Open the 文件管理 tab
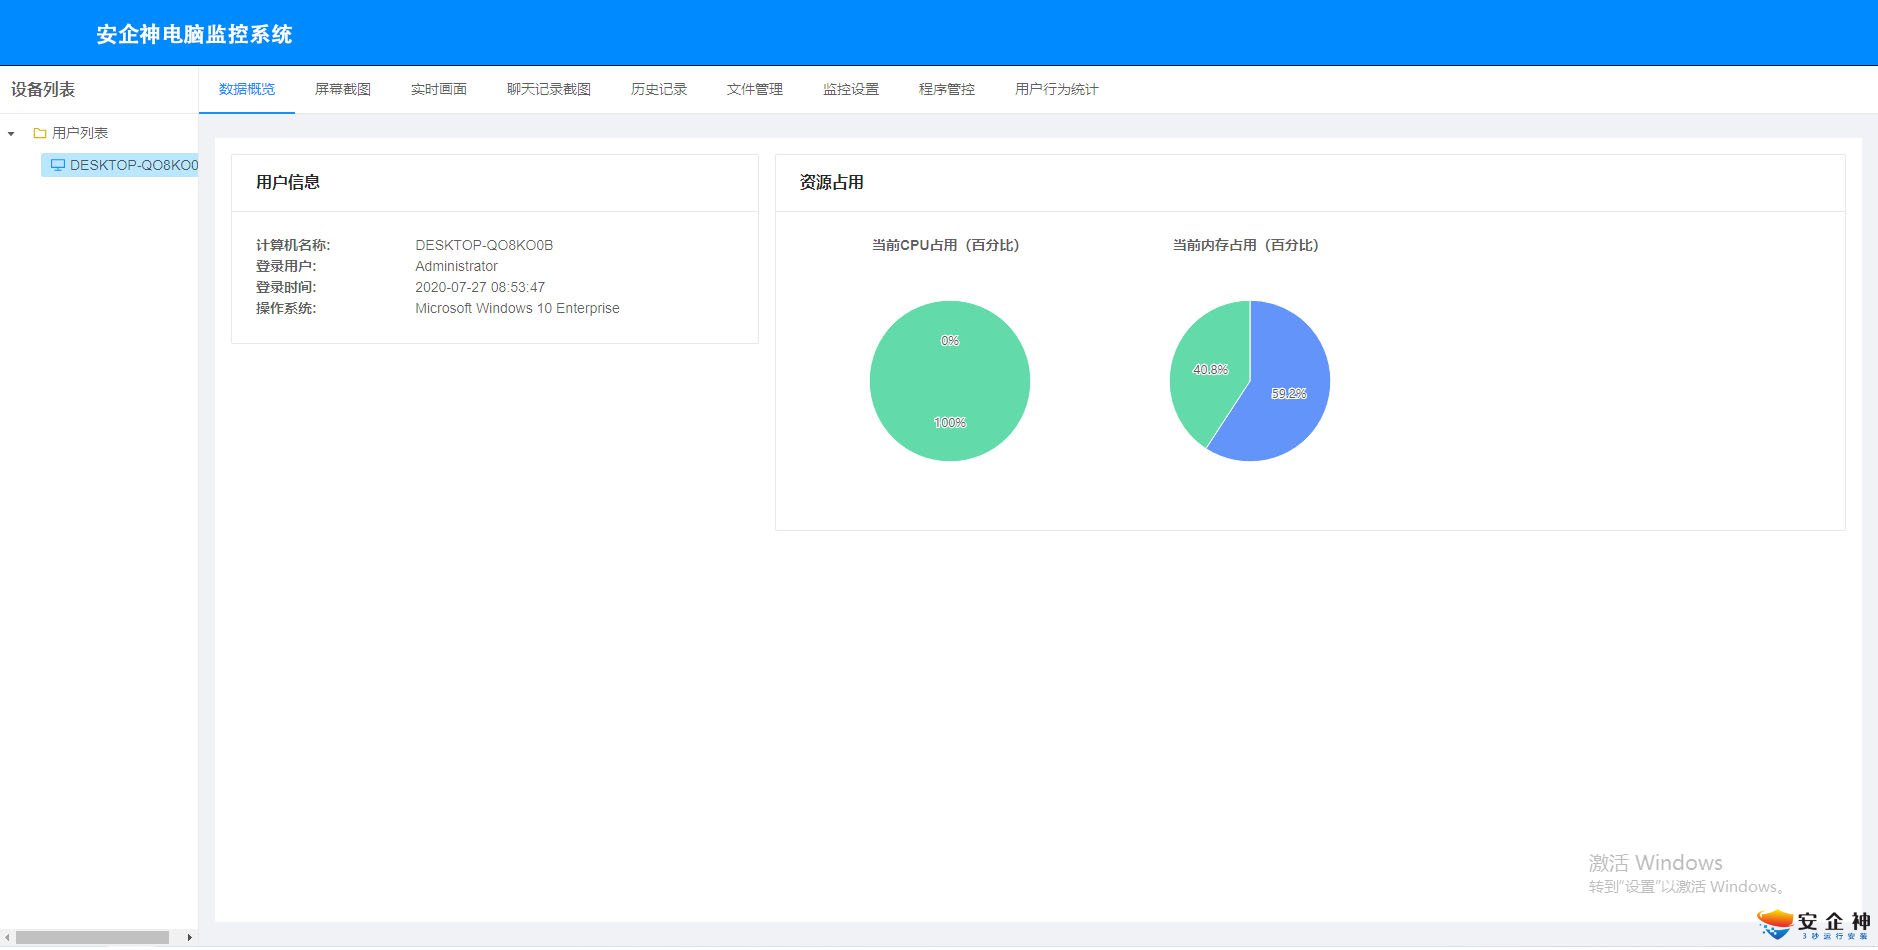The image size is (1878, 950). tap(755, 89)
